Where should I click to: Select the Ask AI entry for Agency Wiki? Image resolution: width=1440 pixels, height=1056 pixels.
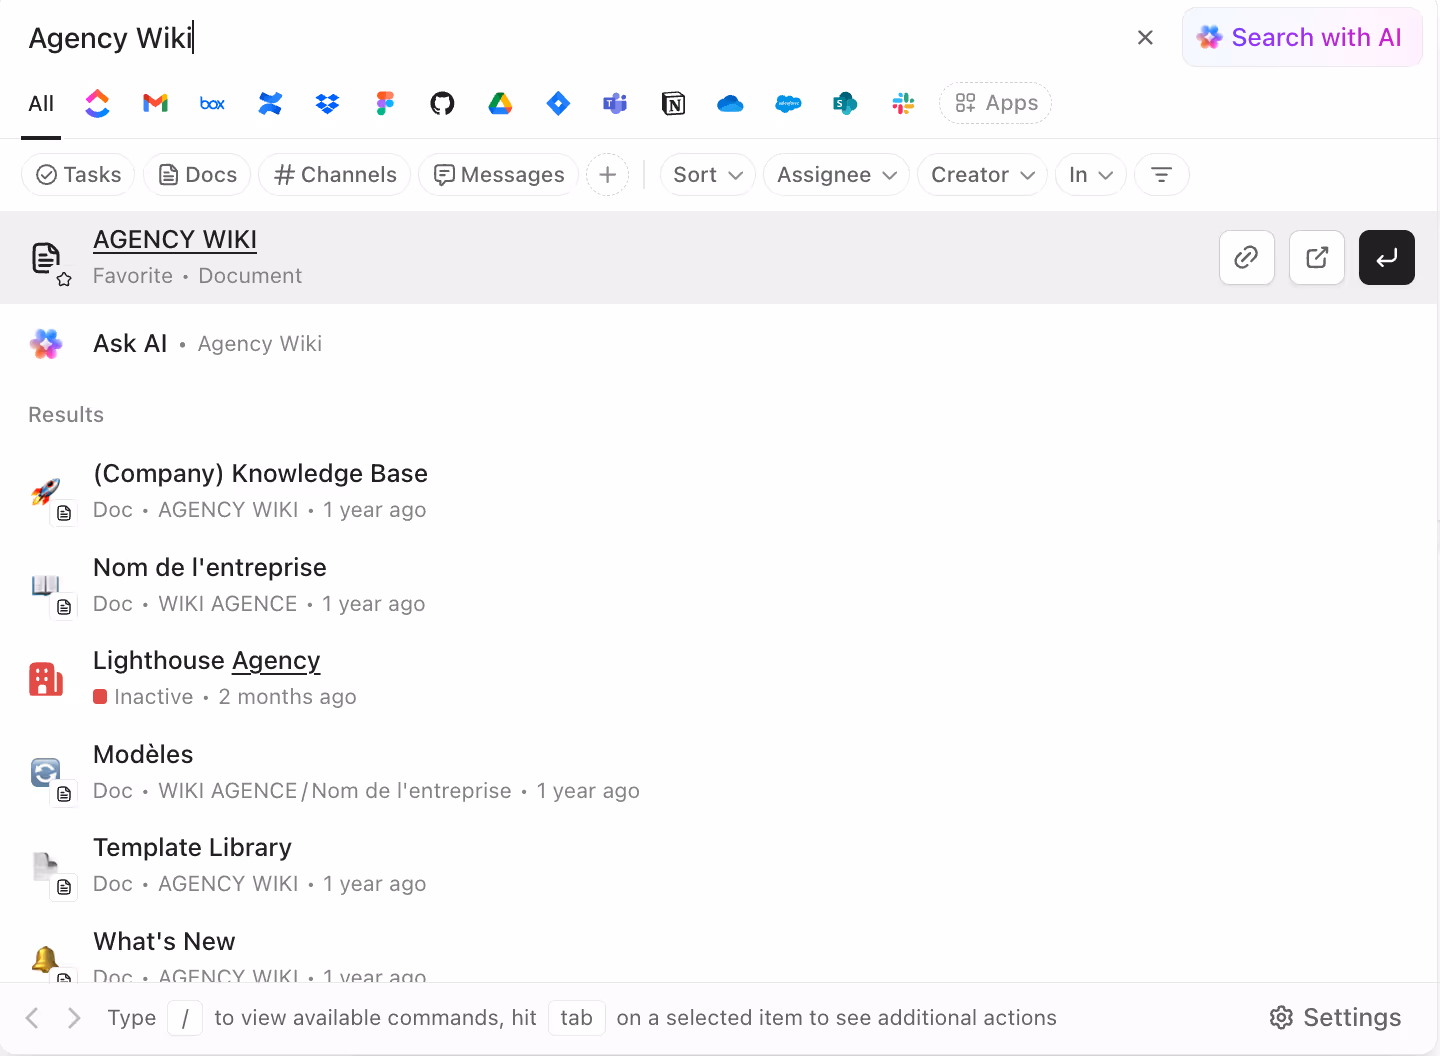coord(130,344)
